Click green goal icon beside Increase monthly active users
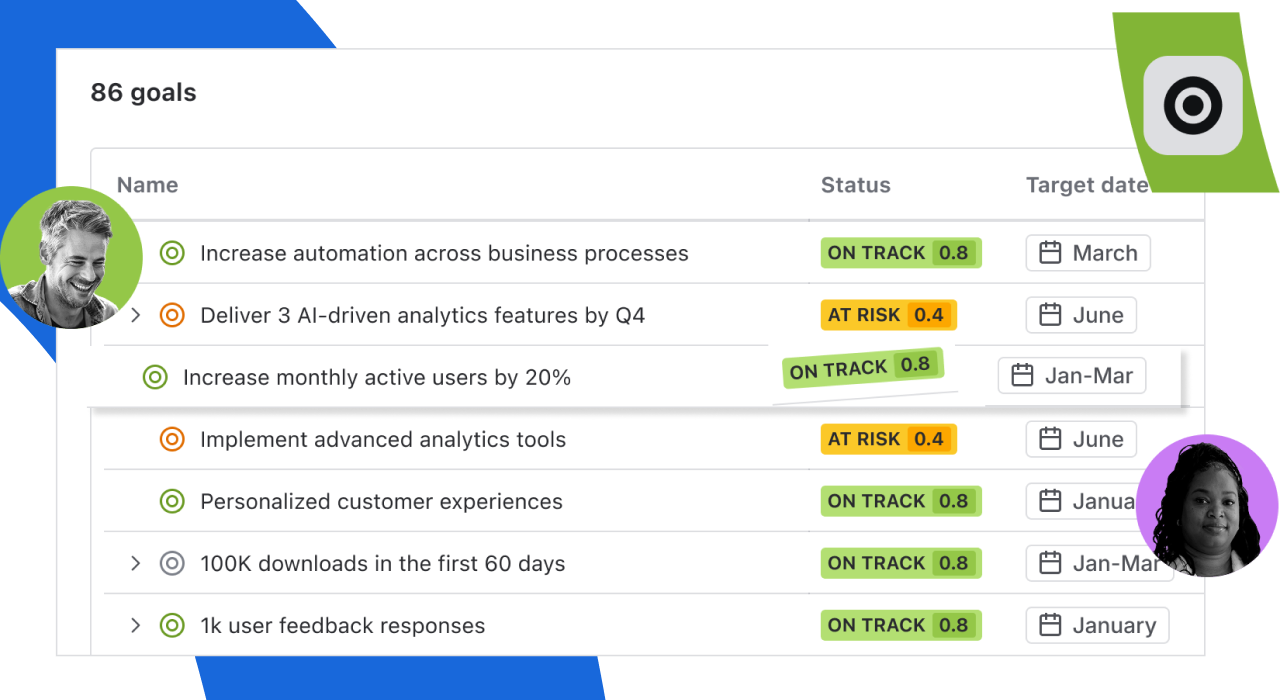Screen dimensions: 1286x700 155,377
